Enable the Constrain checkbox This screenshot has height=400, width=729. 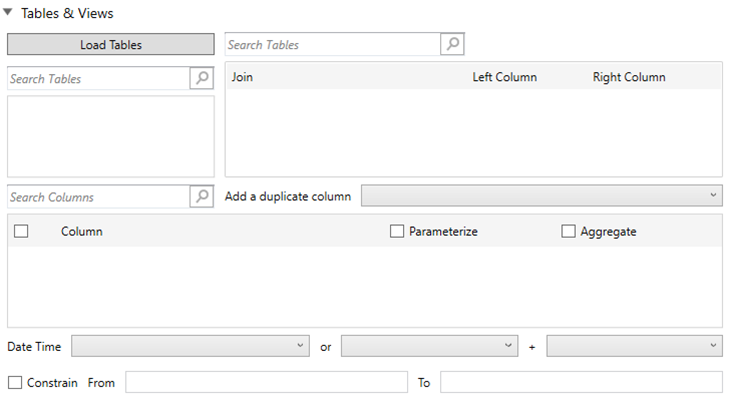[15, 382]
